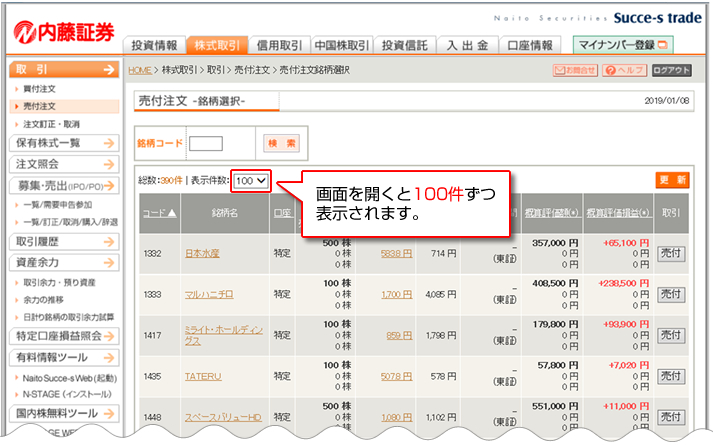Open the 投資情報 tab
The height and width of the screenshot is (445, 713).
pyautogui.click(x=155, y=45)
